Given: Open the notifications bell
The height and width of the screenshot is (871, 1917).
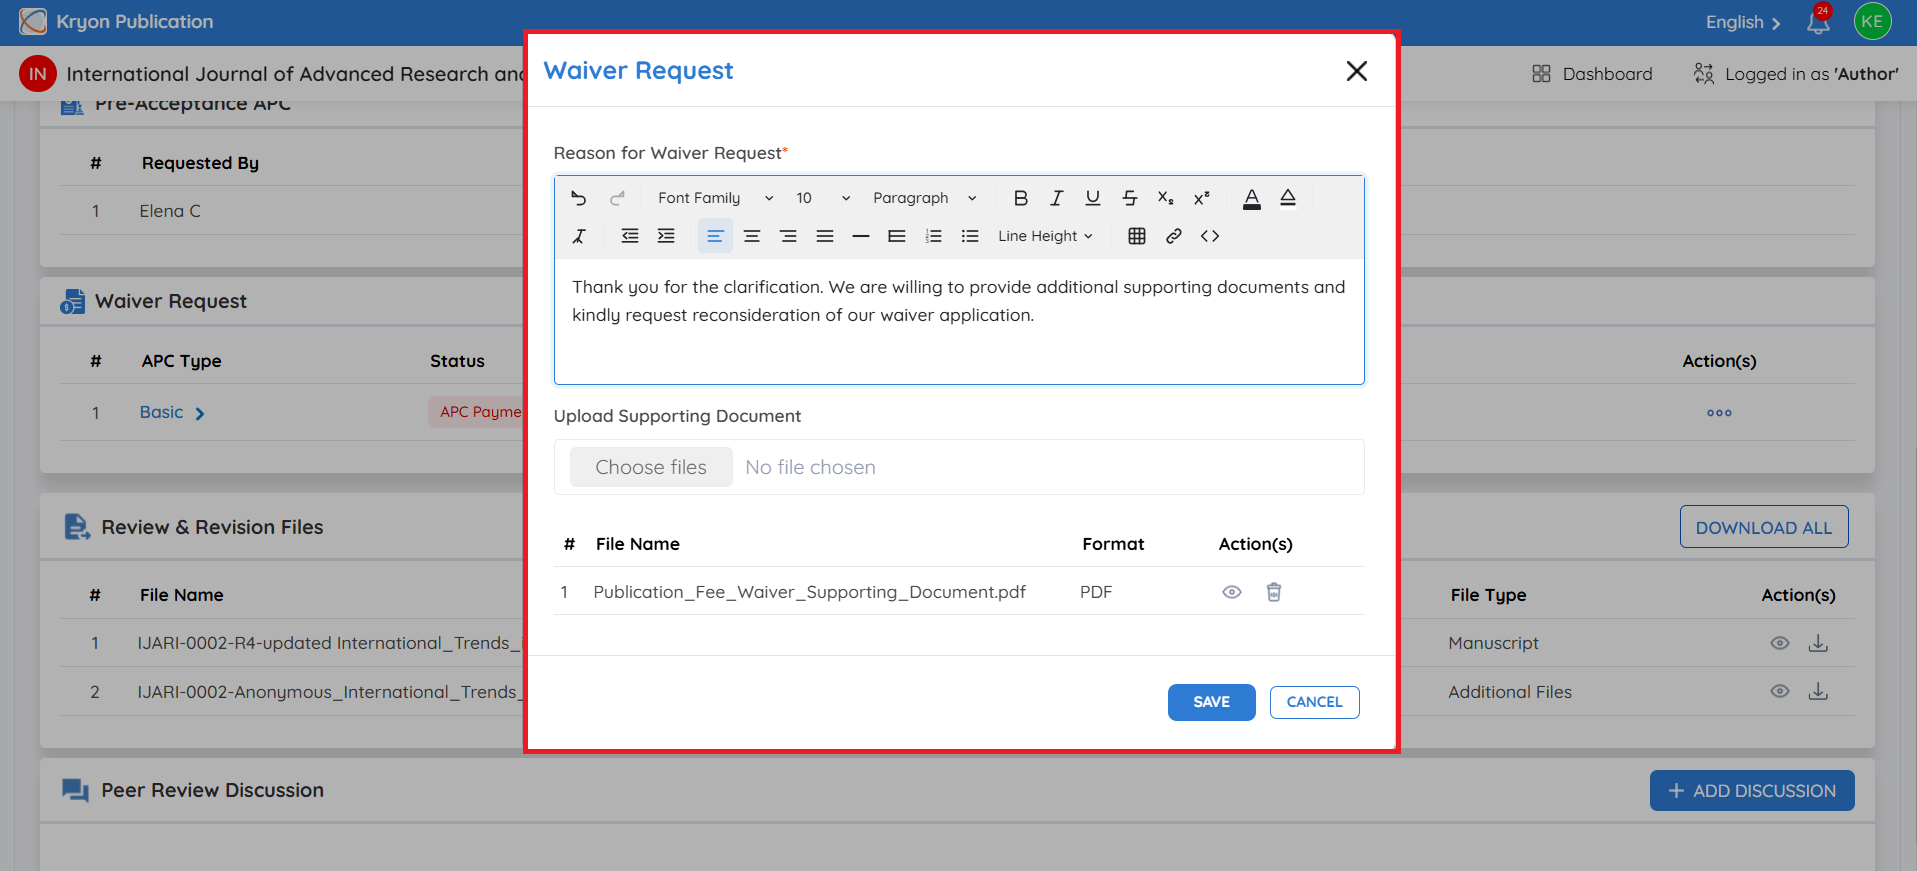Looking at the screenshot, I should click(x=1818, y=21).
